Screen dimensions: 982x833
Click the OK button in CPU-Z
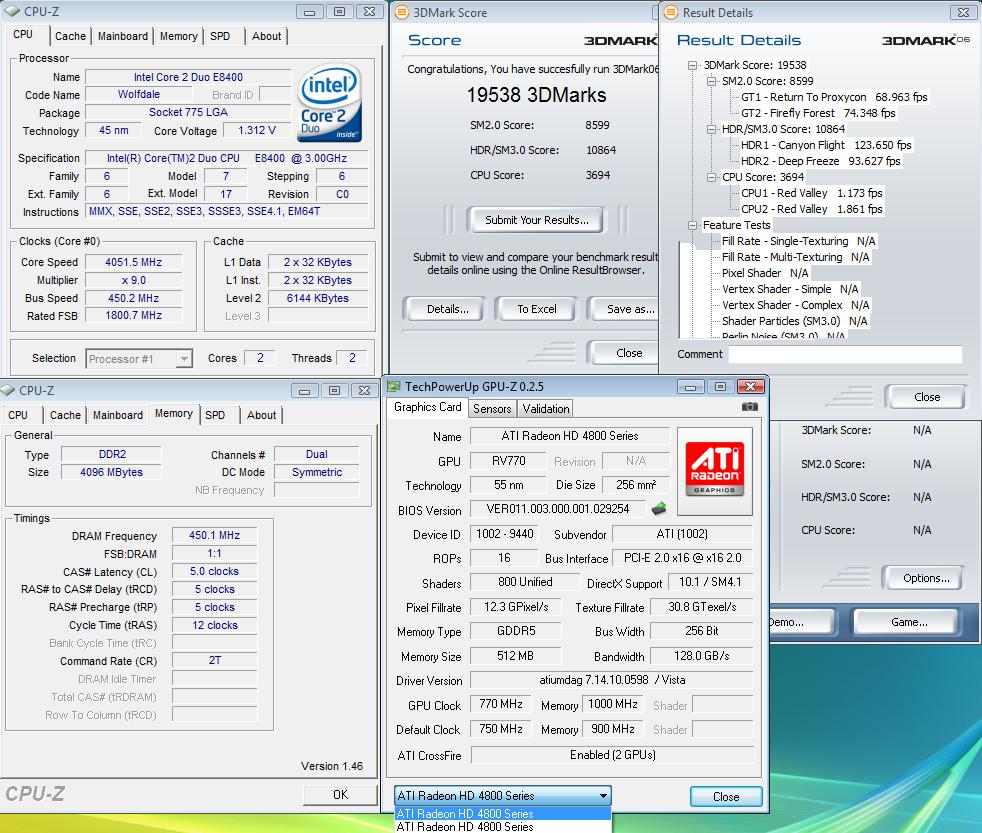tap(340, 795)
